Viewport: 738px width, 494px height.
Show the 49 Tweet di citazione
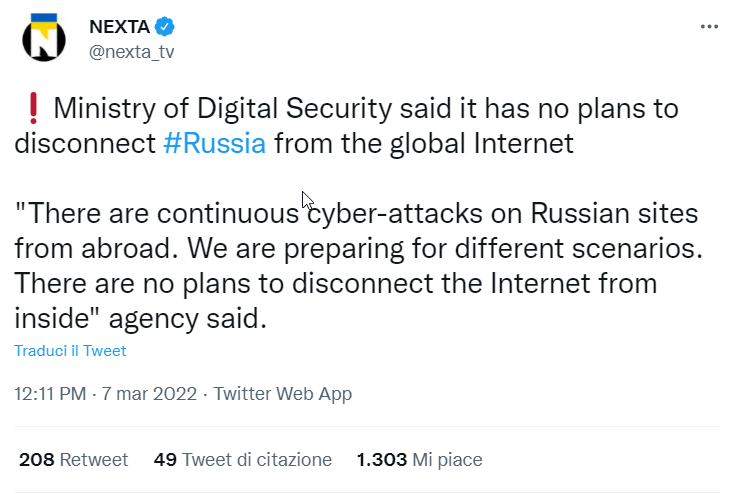(242, 460)
